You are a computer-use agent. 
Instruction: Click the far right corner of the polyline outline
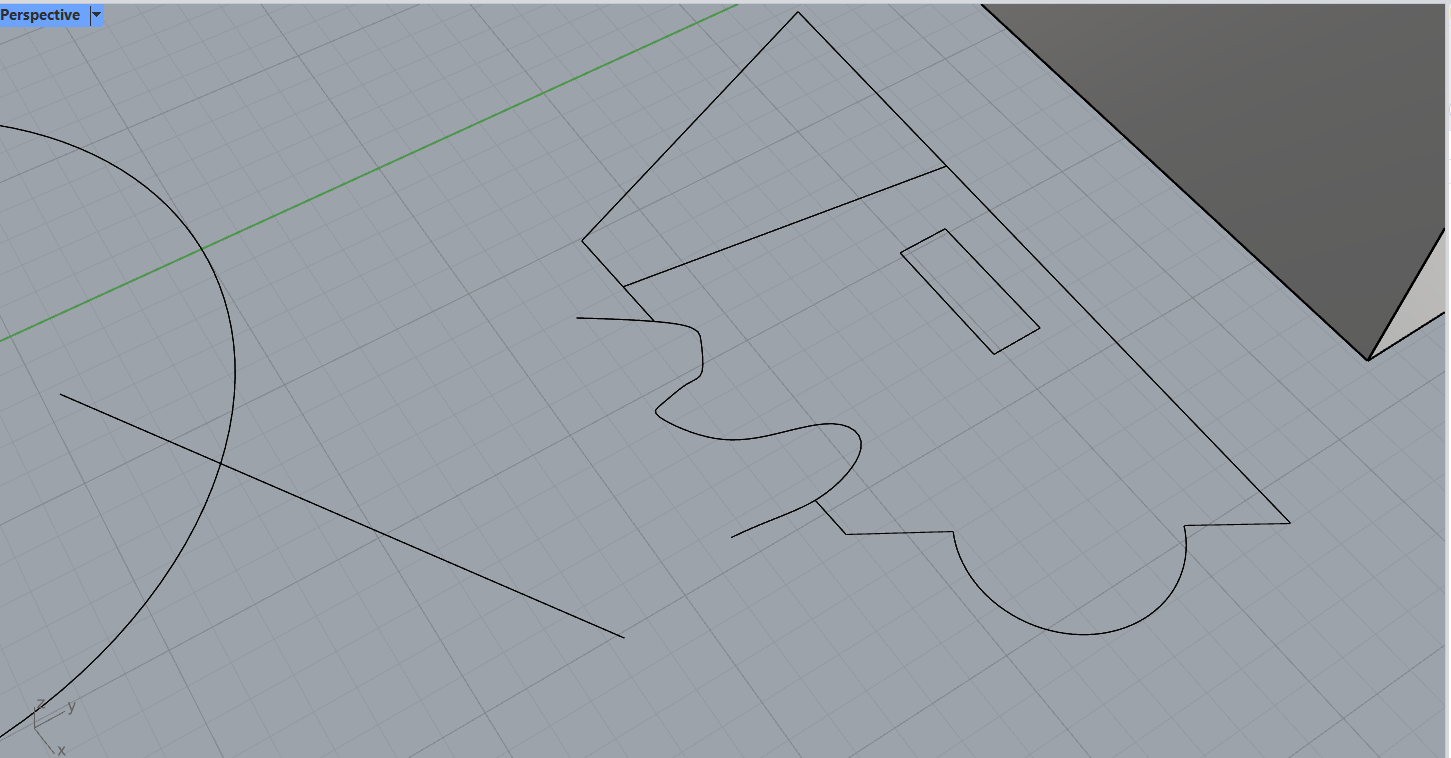pos(1289,522)
